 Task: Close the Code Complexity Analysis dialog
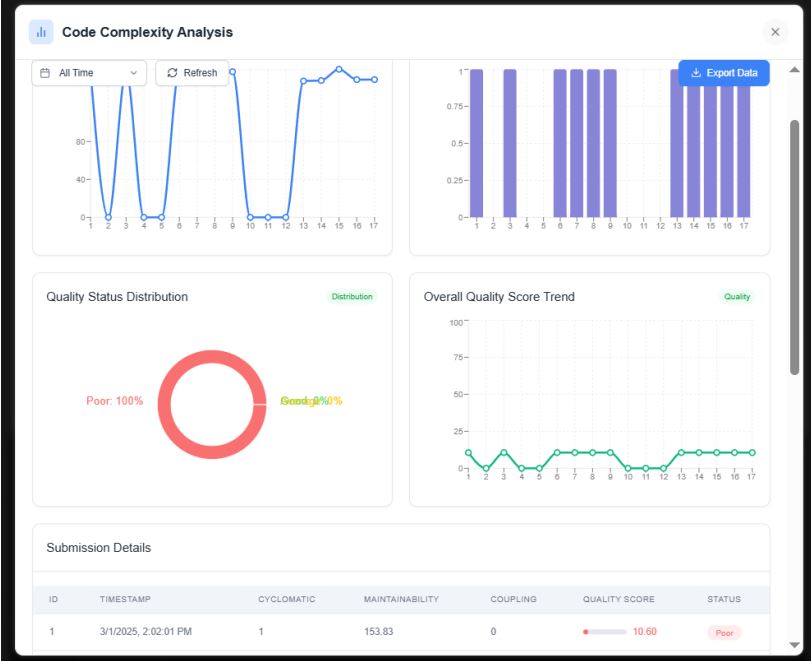point(775,32)
